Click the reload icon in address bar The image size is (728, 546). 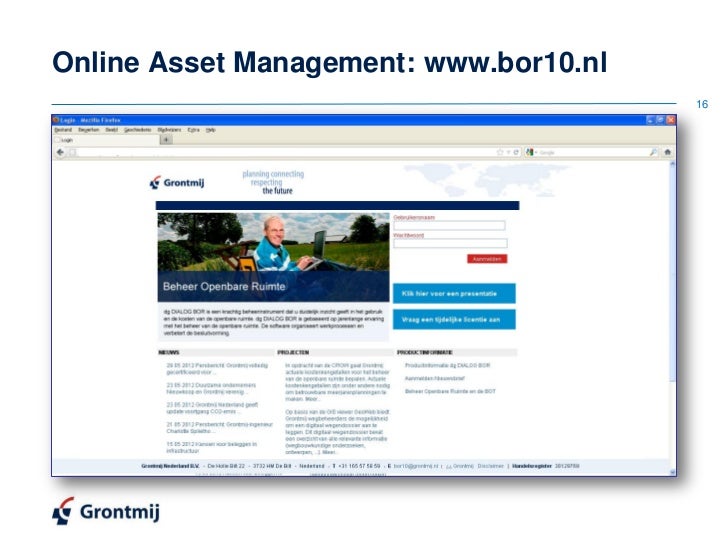click(516, 152)
